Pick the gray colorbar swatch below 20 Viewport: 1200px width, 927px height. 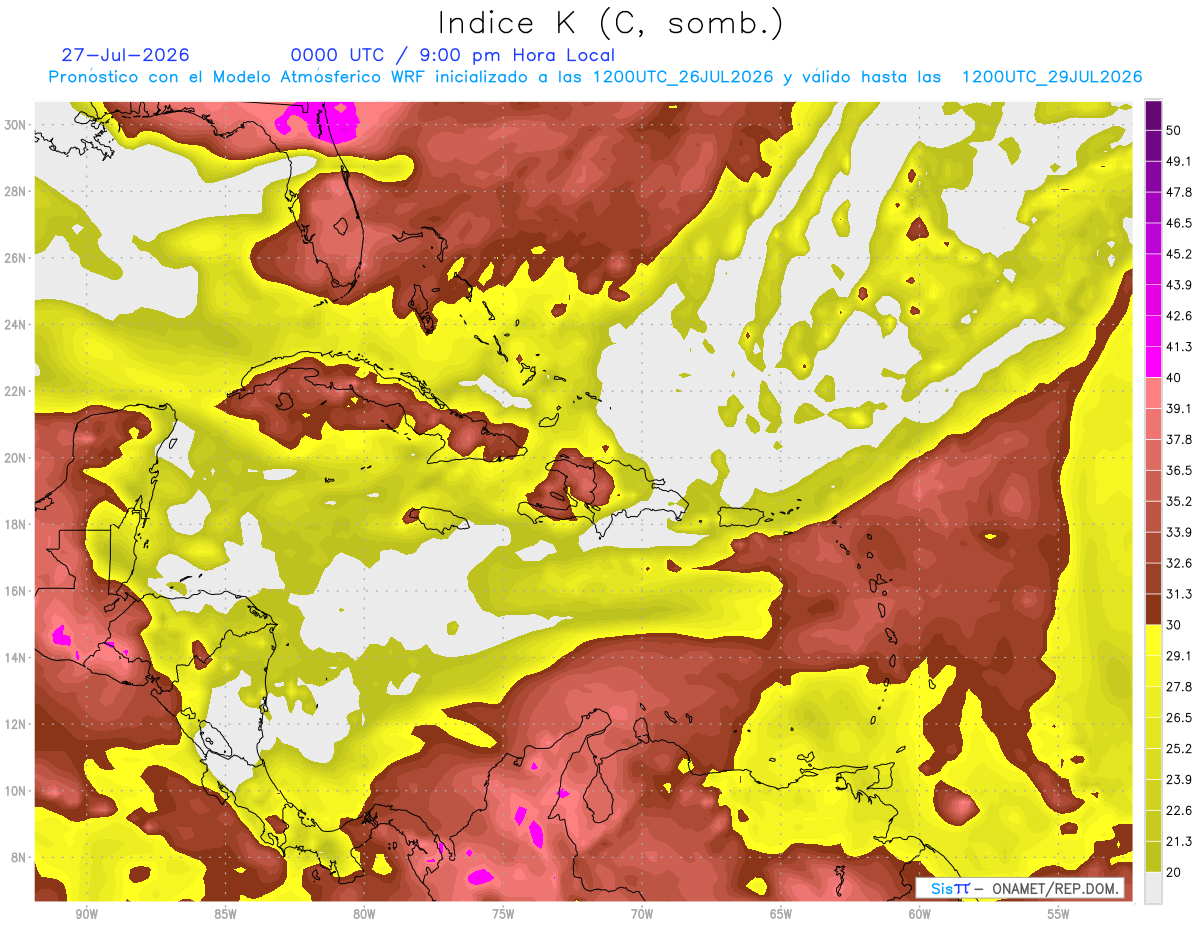click(1153, 888)
